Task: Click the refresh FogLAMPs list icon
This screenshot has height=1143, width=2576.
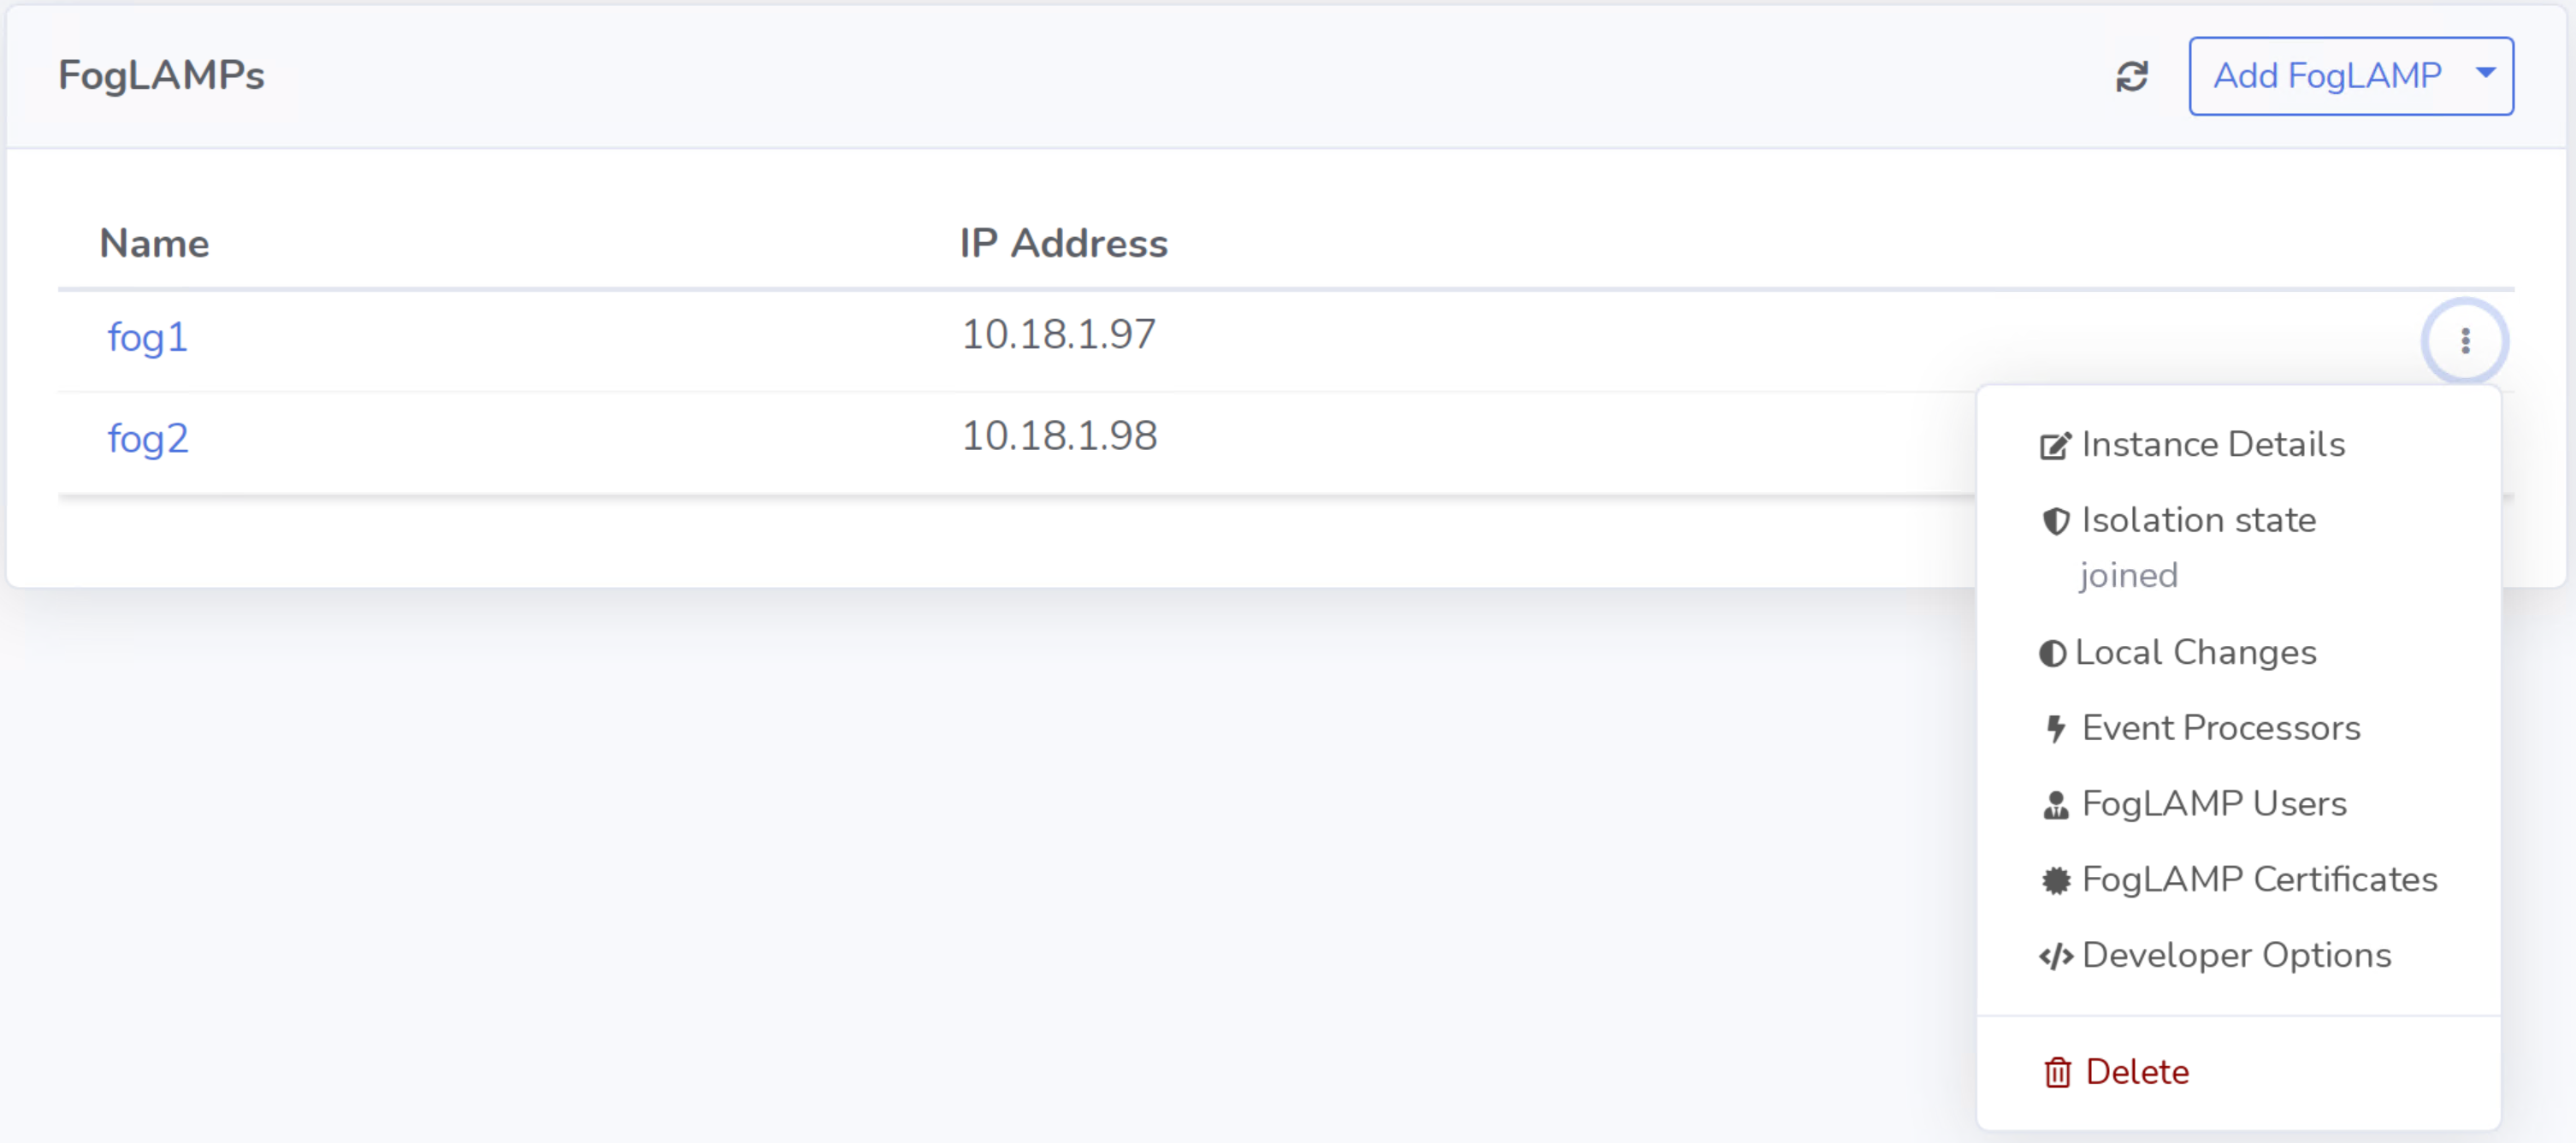Action: tap(2132, 76)
